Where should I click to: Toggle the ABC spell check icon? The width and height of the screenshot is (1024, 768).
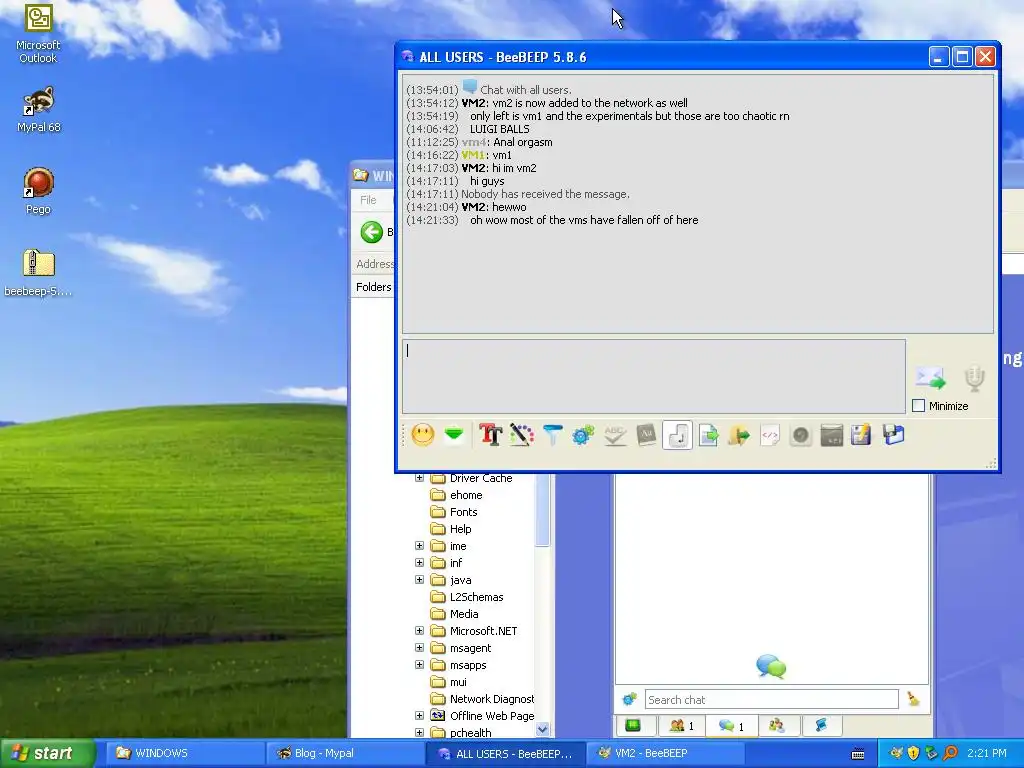pos(615,435)
